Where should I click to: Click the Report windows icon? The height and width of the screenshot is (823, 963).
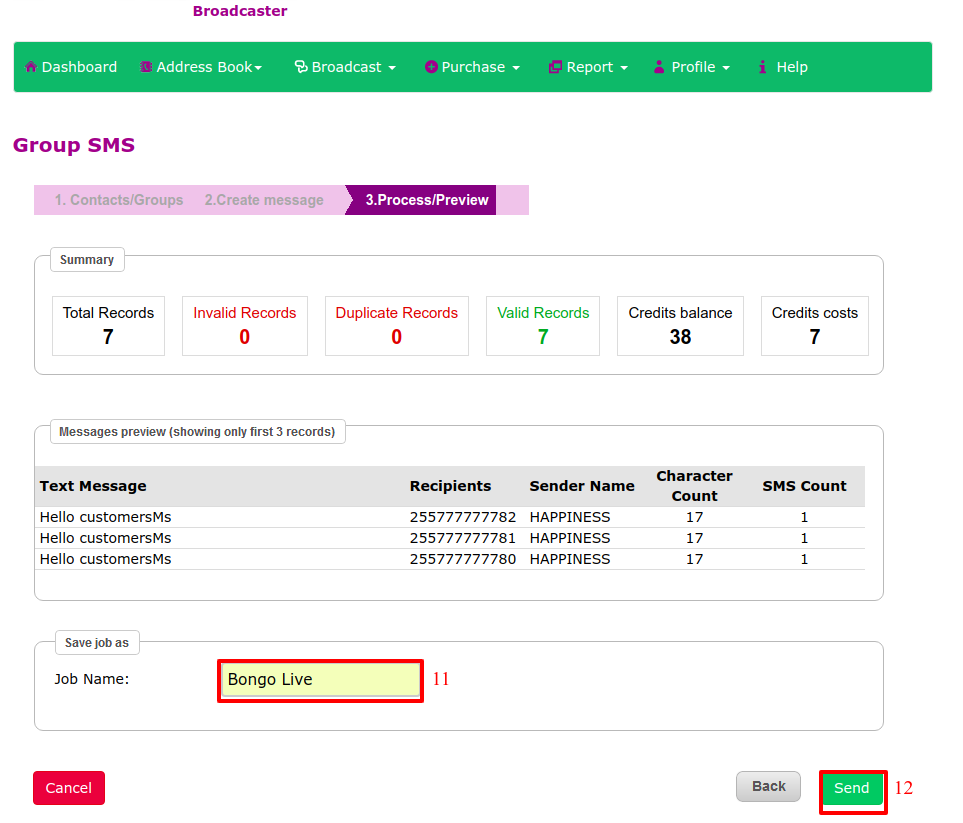coord(555,67)
